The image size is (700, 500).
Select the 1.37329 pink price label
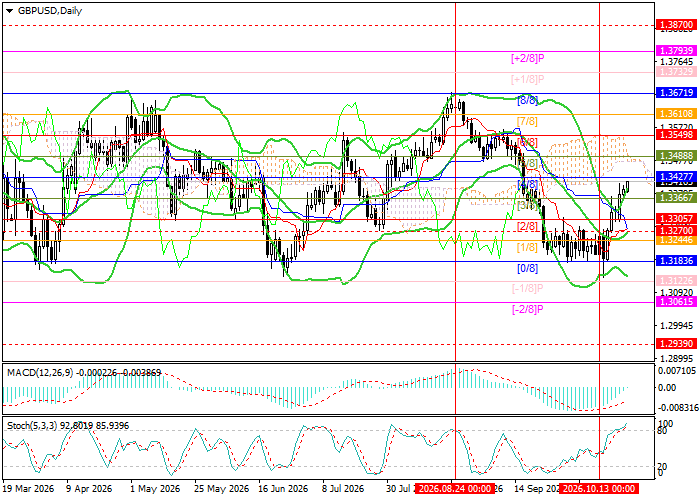(677, 71)
